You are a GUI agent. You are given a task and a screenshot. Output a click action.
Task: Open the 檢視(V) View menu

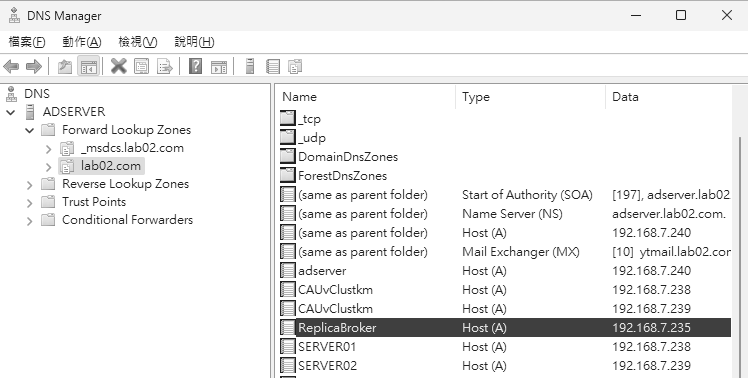pos(137,42)
